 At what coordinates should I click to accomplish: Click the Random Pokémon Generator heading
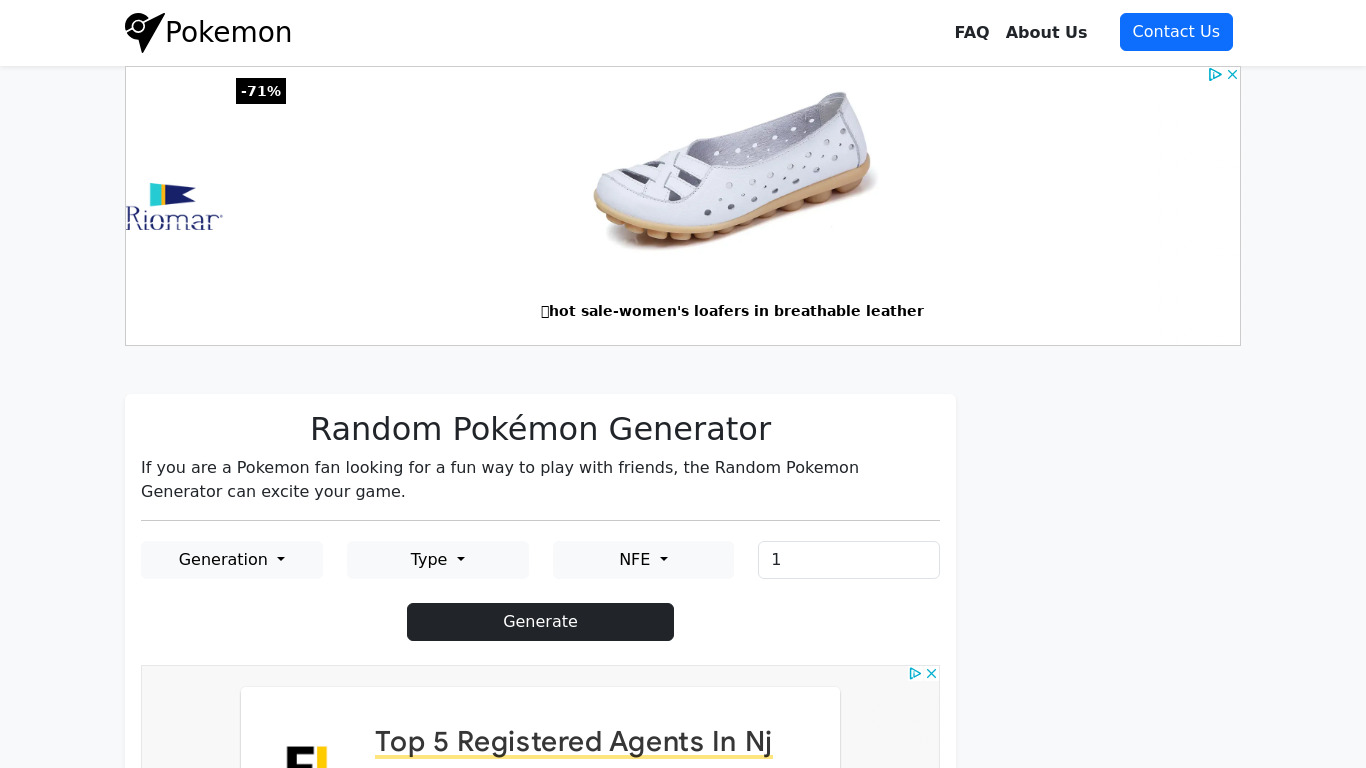coord(540,429)
